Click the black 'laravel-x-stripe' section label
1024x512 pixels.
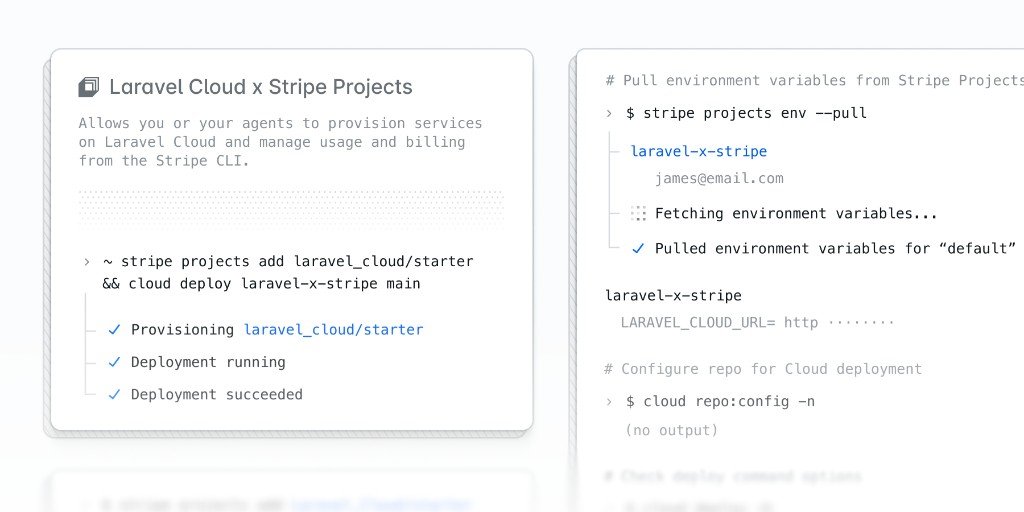point(673,296)
